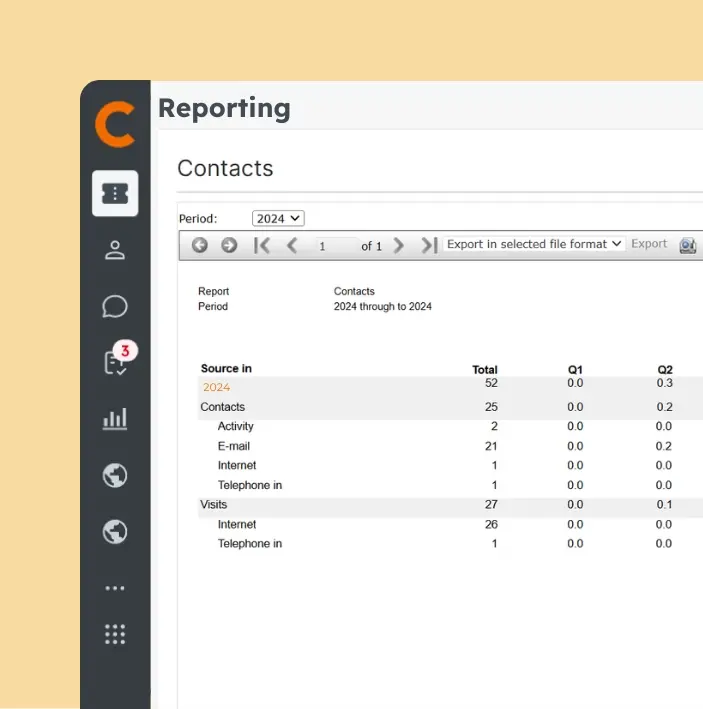Click the orange C logo in the sidebar
The image size is (703, 709).
coord(115,124)
